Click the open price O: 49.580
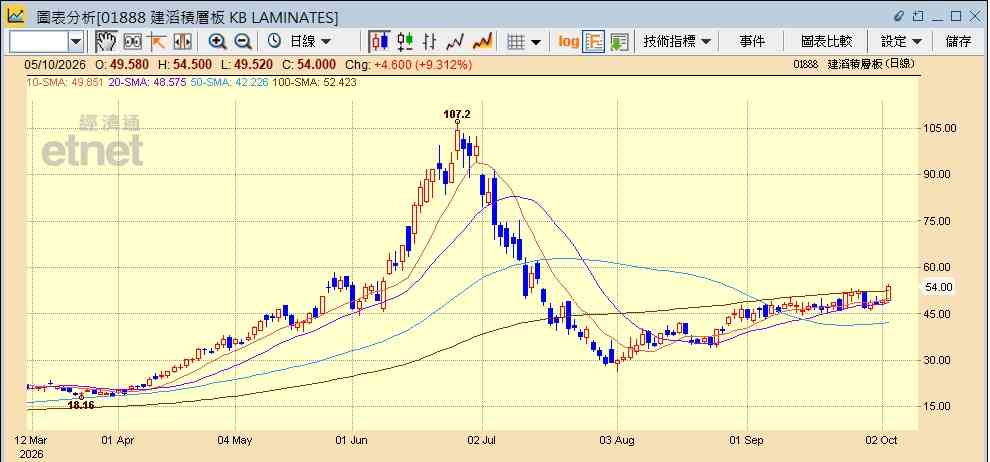 (122, 65)
